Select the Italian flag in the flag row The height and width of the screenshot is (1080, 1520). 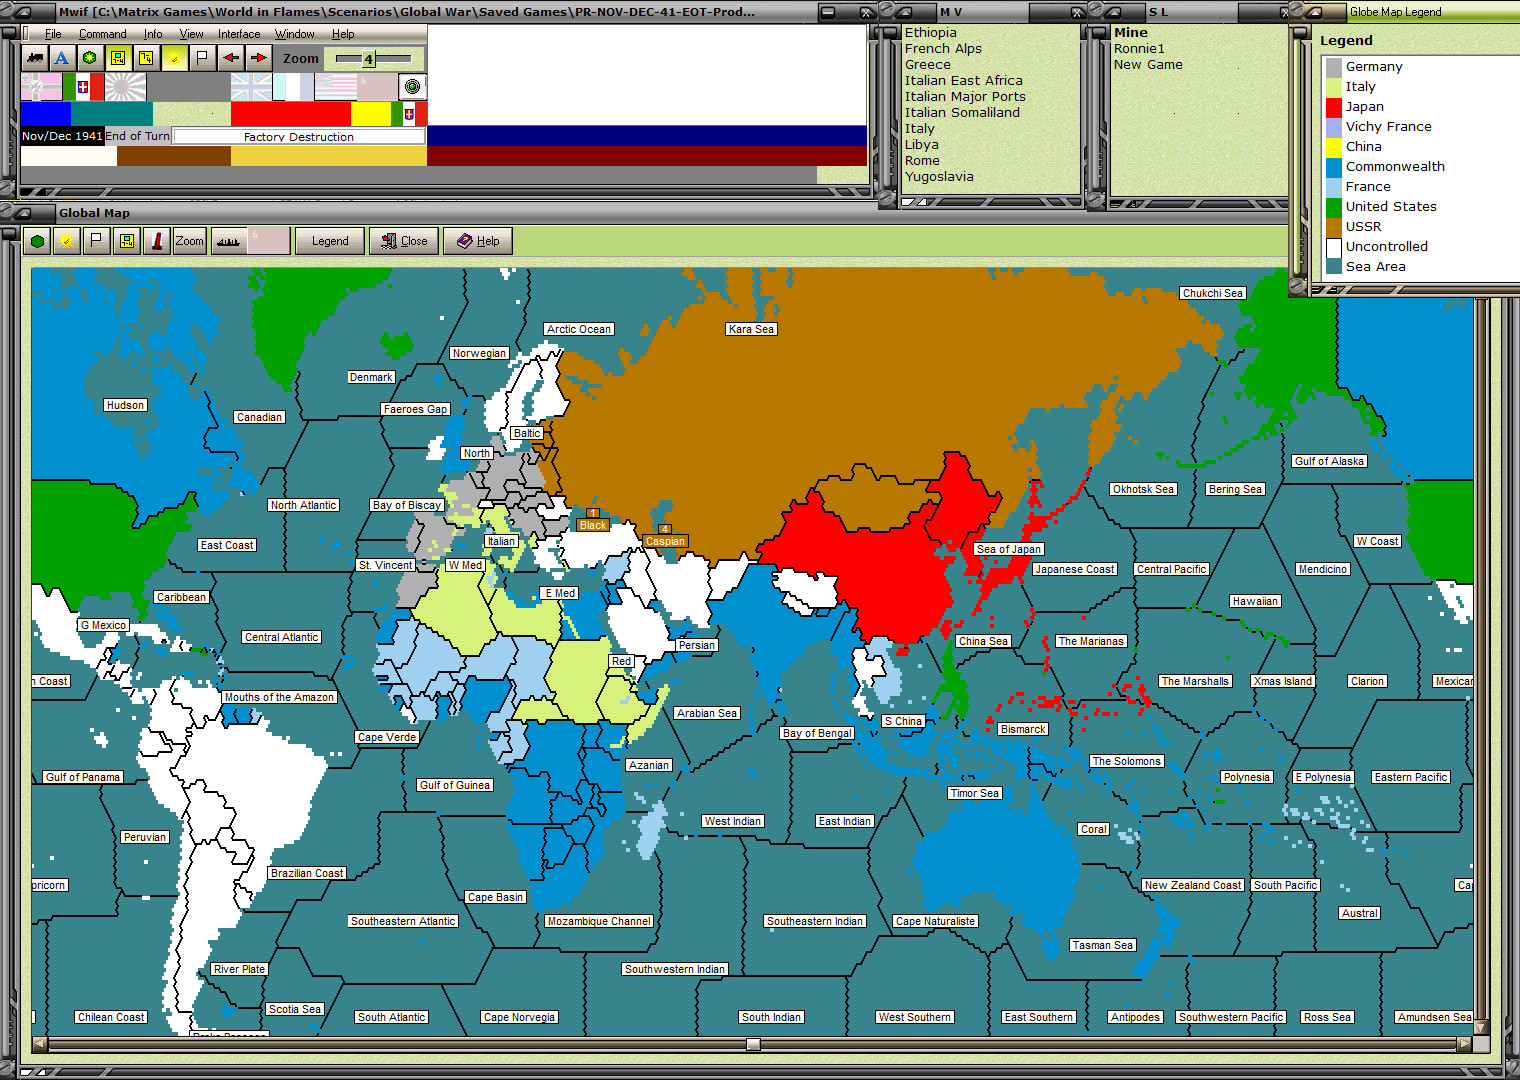coord(83,87)
